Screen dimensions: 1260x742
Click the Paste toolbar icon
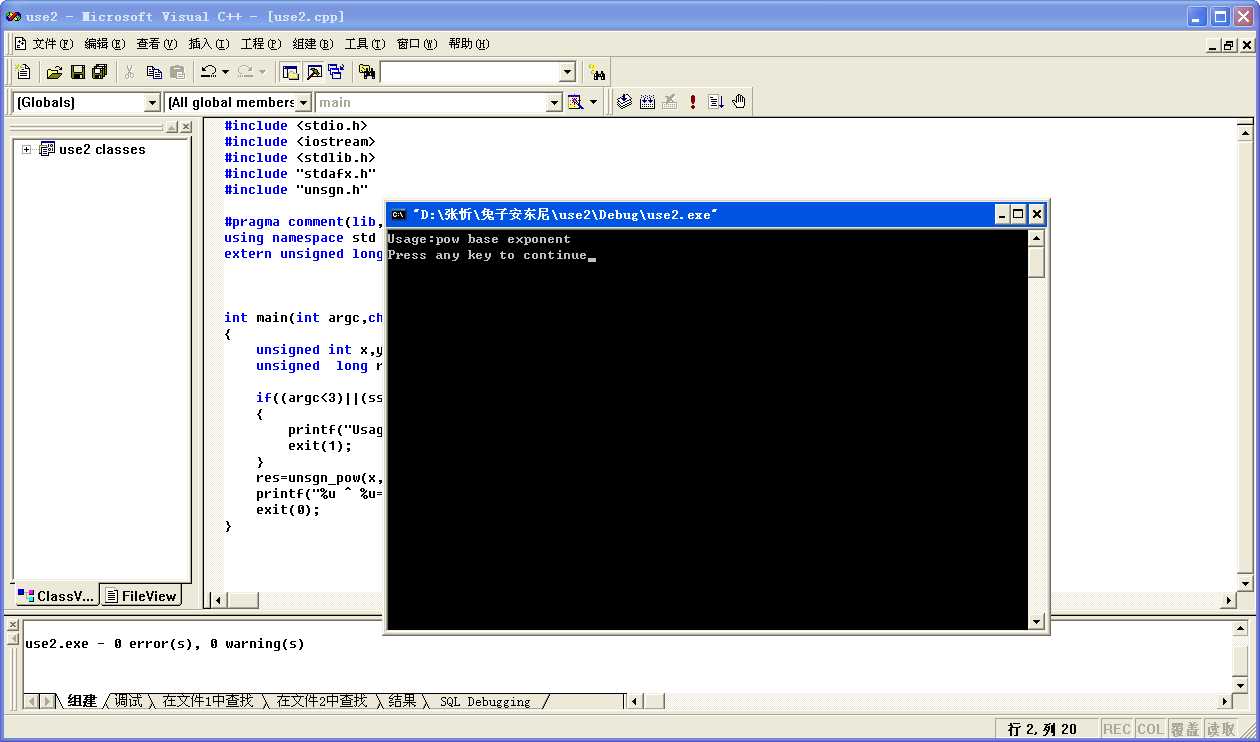click(x=177, y=72)
